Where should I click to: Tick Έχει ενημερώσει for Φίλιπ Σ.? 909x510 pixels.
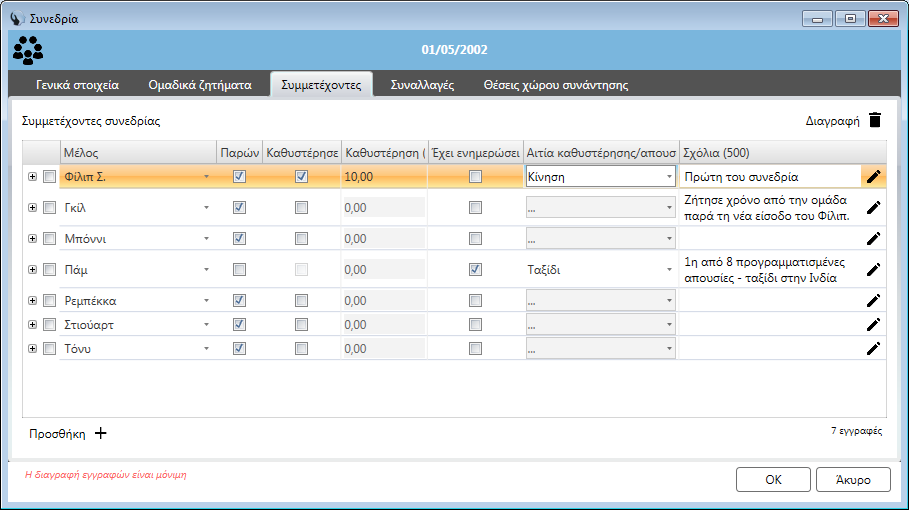[475, 177]
